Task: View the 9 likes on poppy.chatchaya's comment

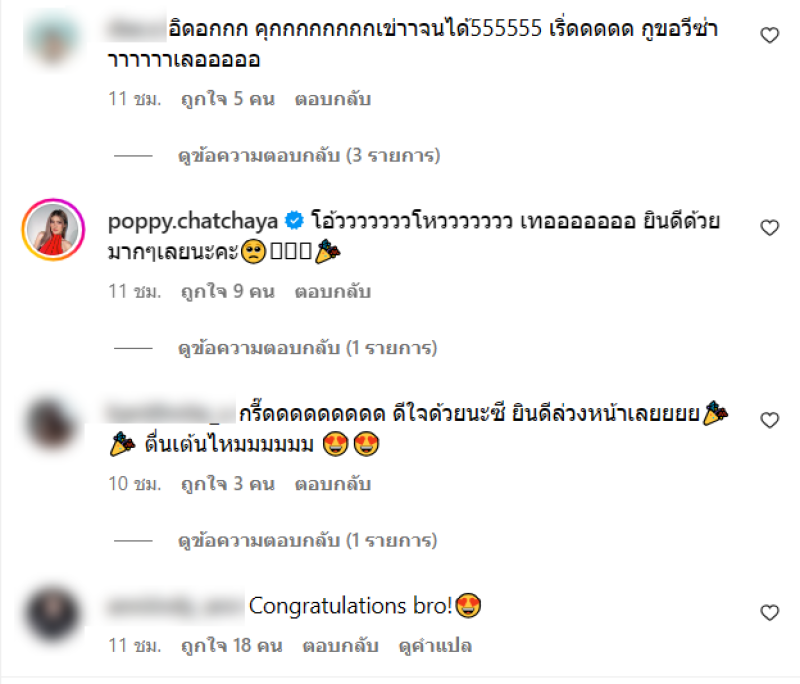Action: point(228,292)
